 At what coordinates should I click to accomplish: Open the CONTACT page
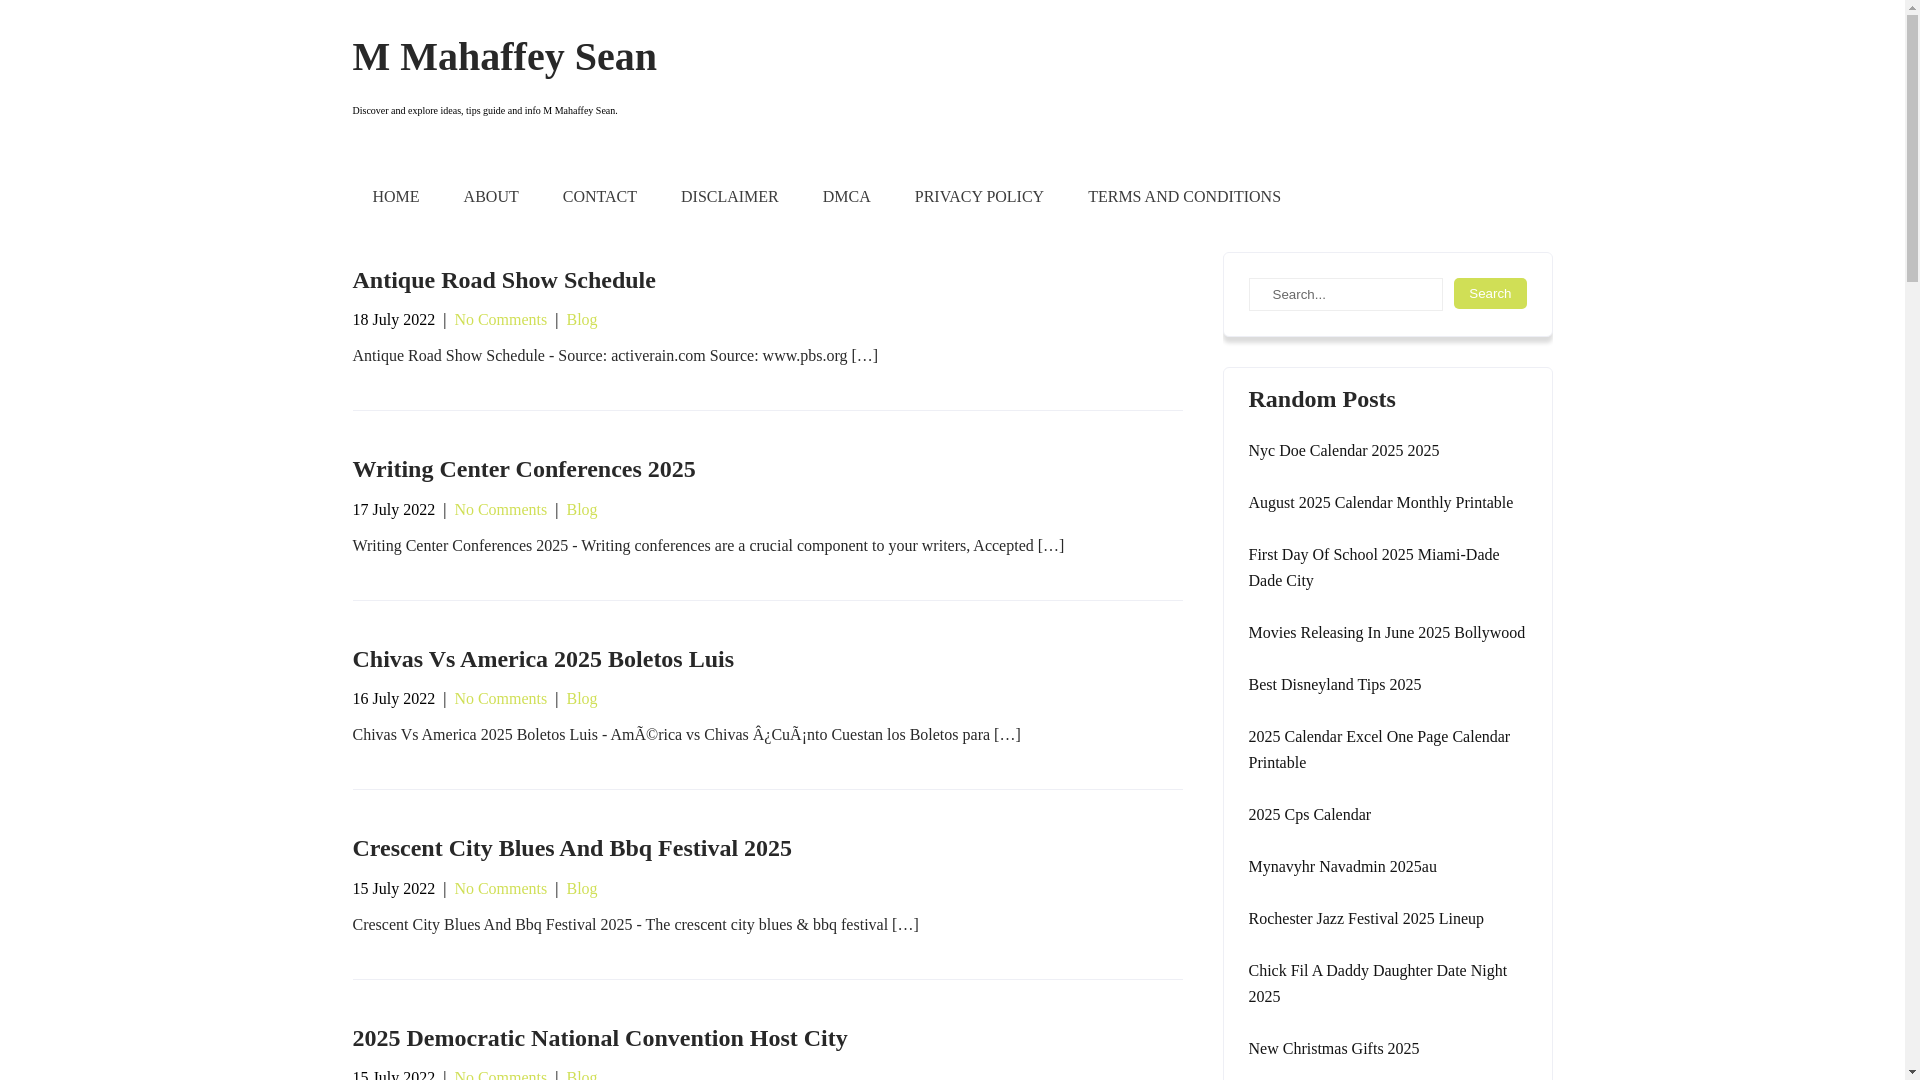pos(599,197)
